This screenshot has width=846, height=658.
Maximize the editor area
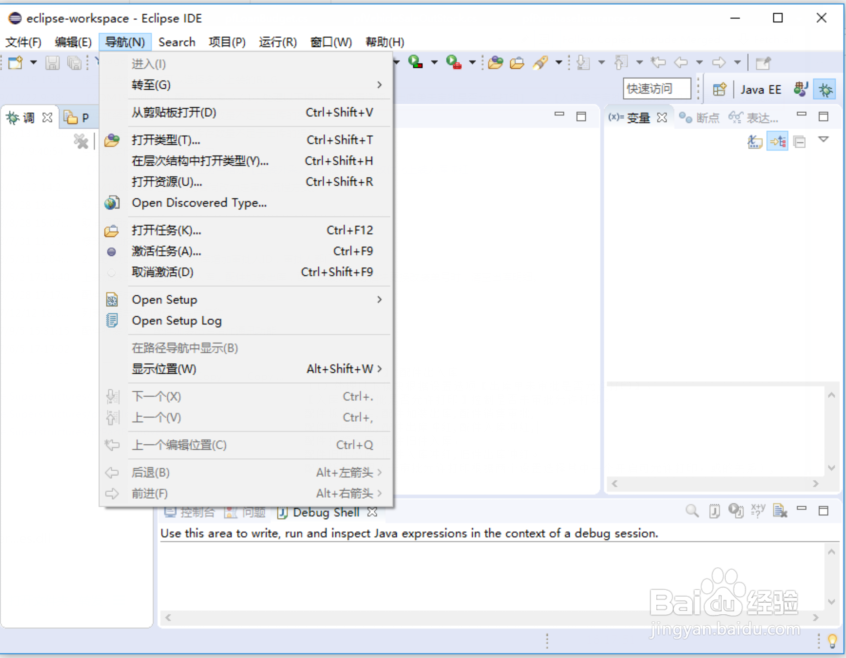pyautogui.click(x=581, y=116)
